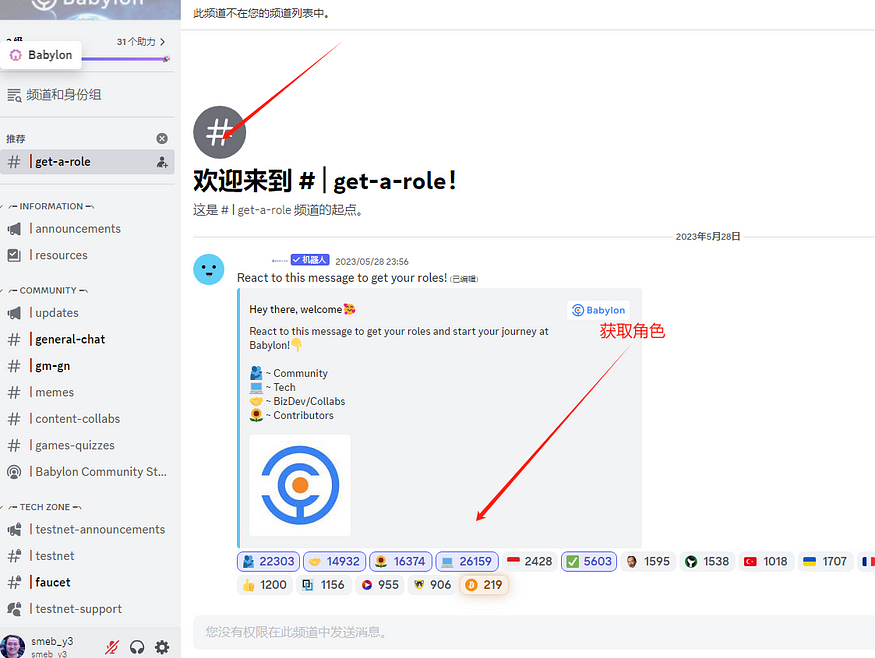Viewport: 875px width, 658px height.
Task: Click the locked hash icon beside faucet
Action: pyautogui.click(x=14, y=583)
